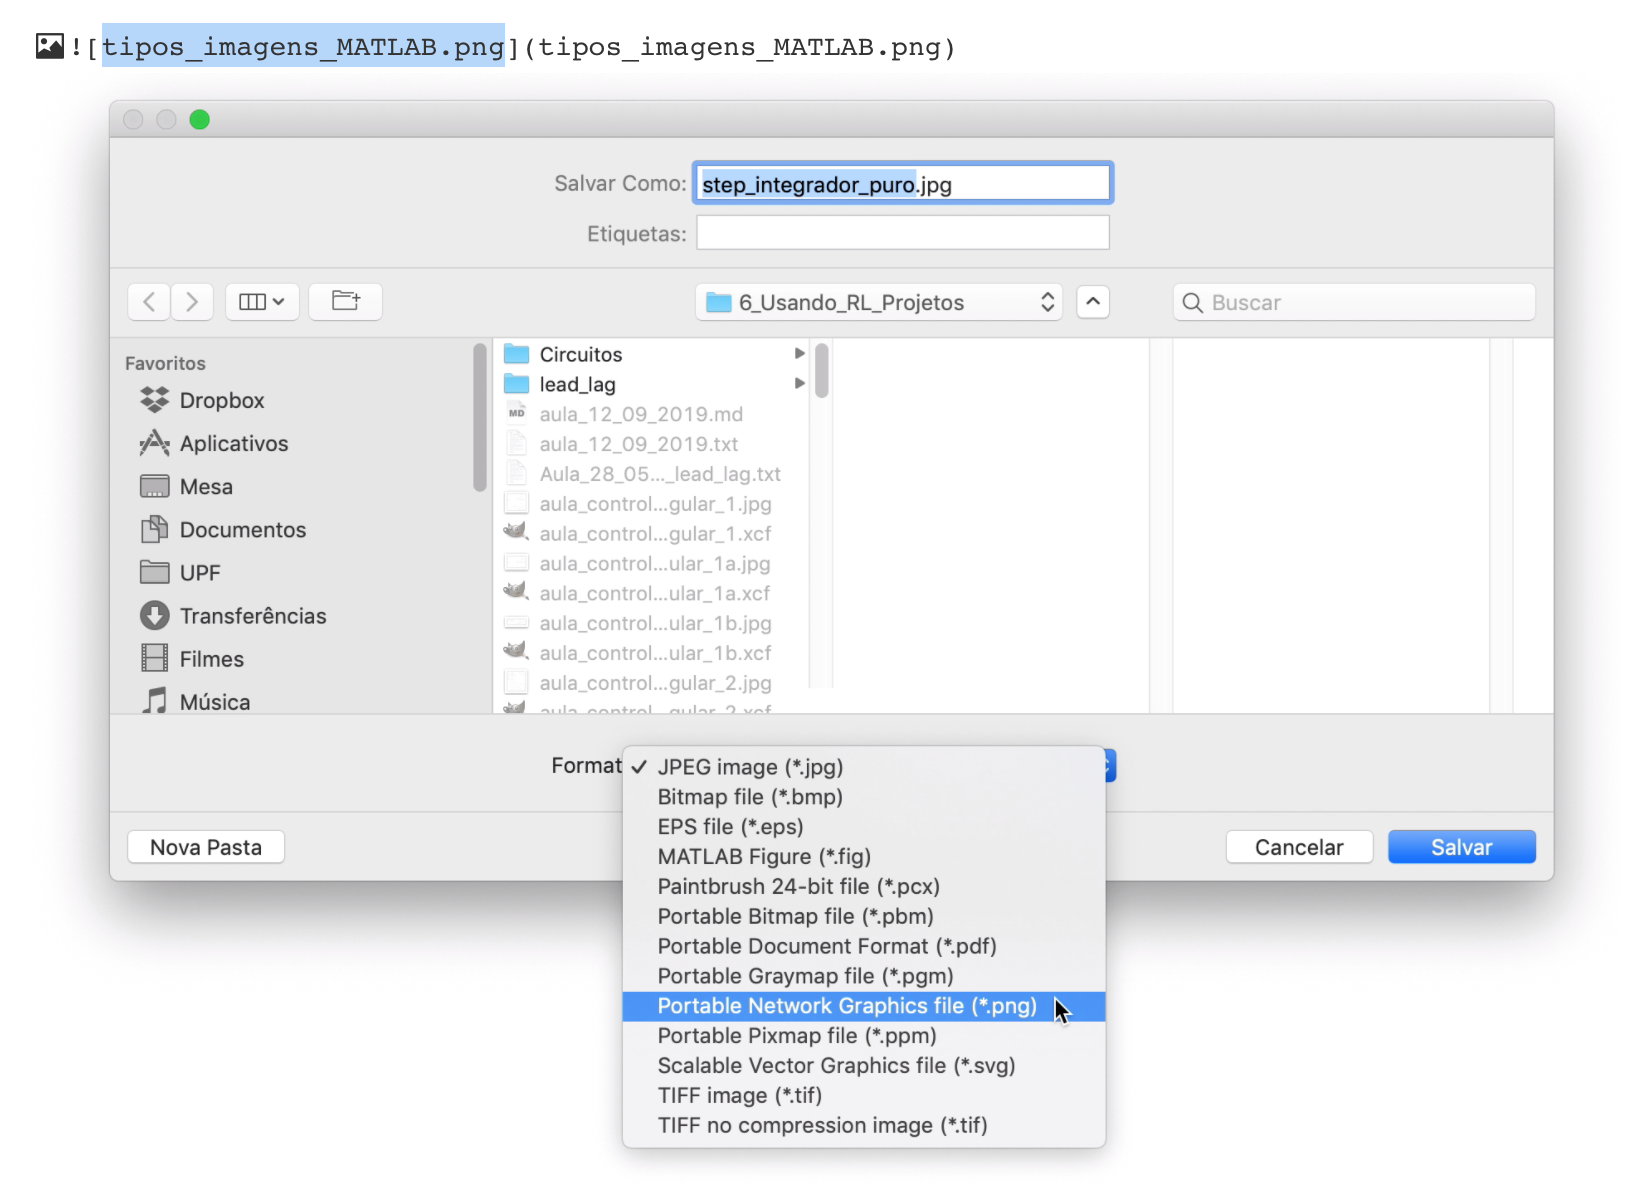Click the search magnifier icon
Image resolution: width=1644 pixels, height=1196 pixels.
pos(1192,302)
